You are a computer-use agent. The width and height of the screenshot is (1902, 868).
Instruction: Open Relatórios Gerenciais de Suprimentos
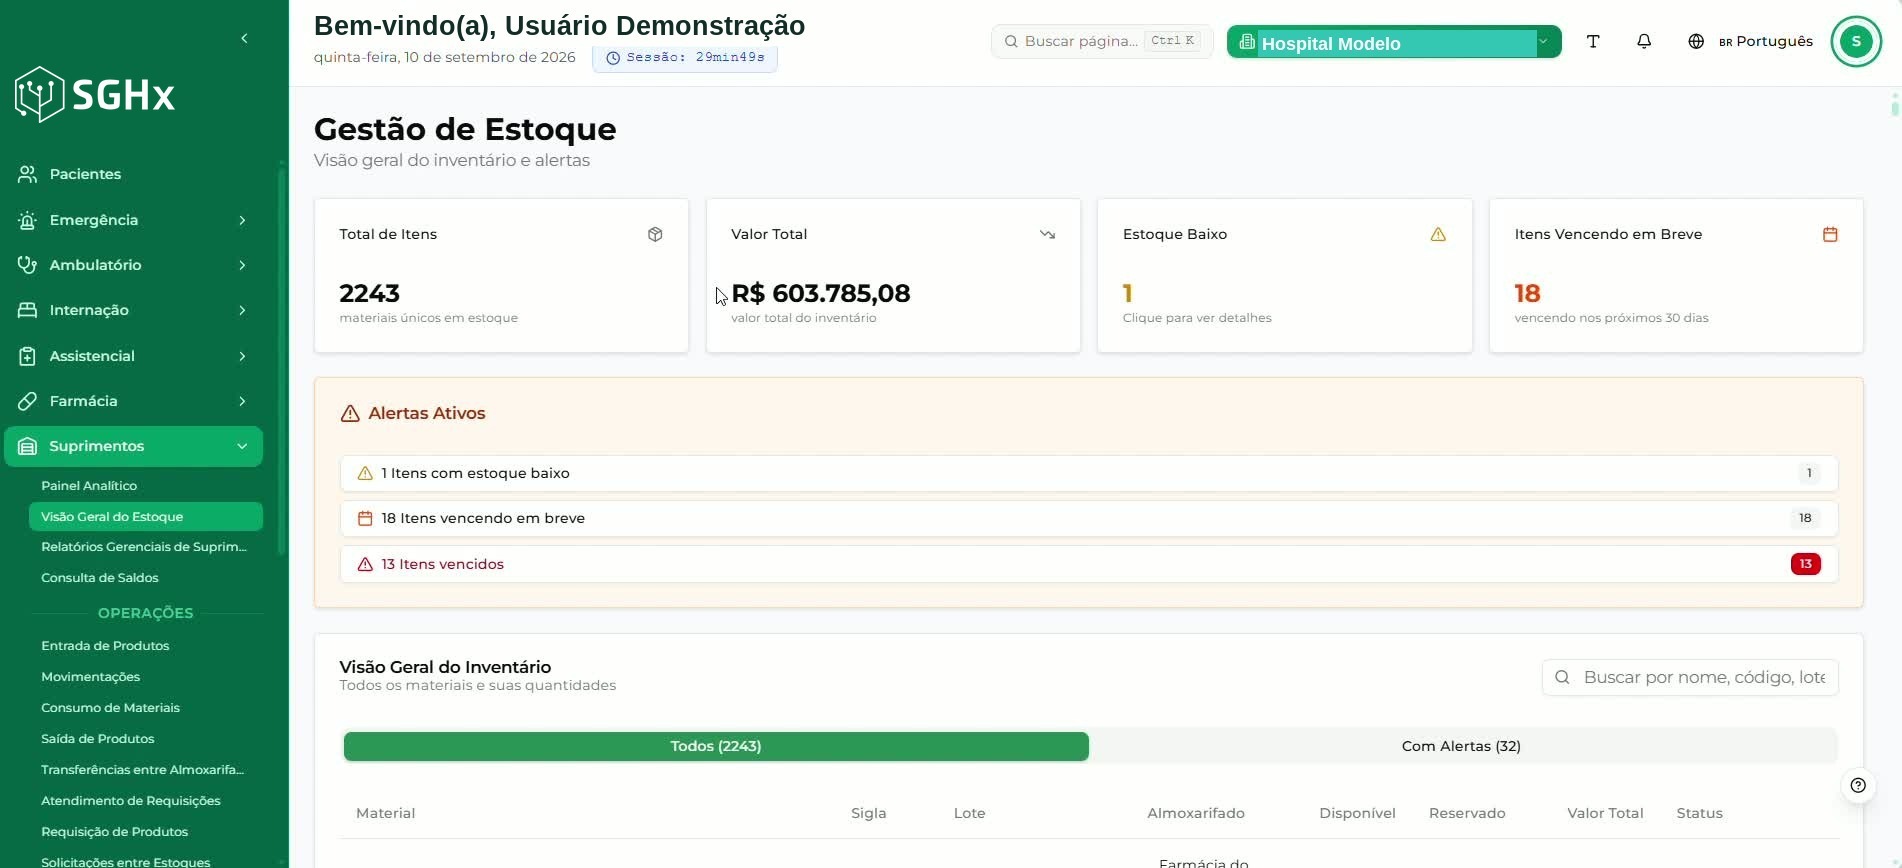pyautogui.click(x=146, y=547)
